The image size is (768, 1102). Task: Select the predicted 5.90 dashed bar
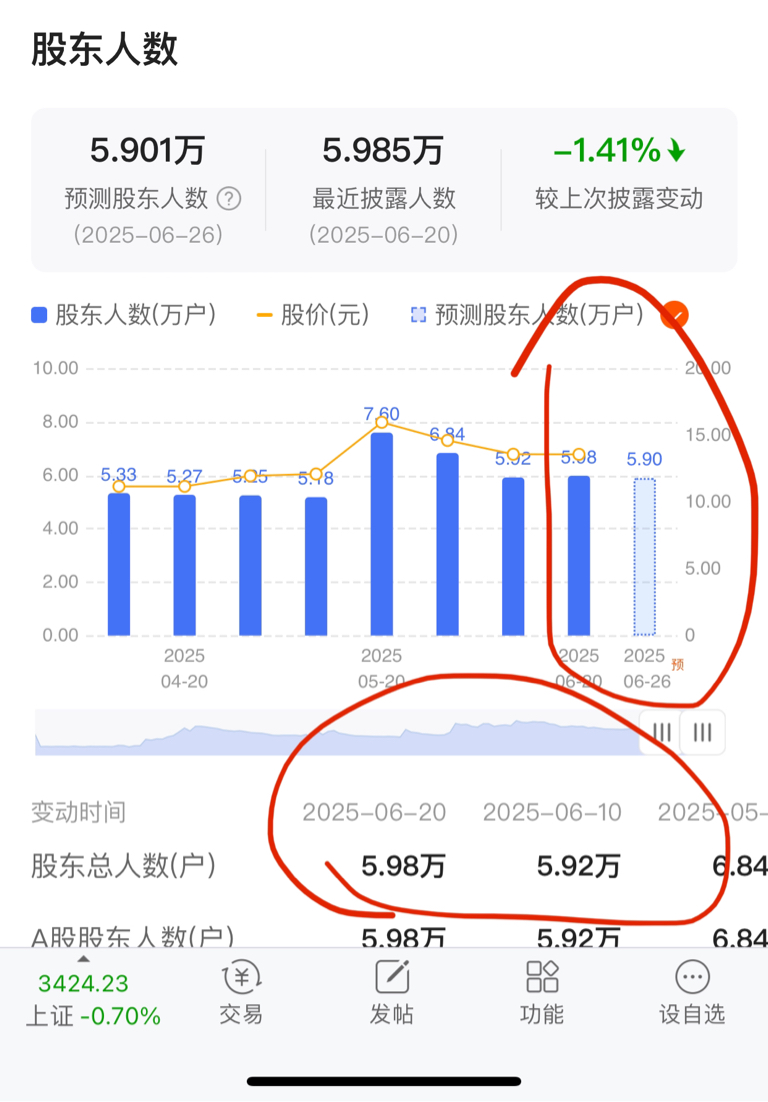click(x=644, y=557)
